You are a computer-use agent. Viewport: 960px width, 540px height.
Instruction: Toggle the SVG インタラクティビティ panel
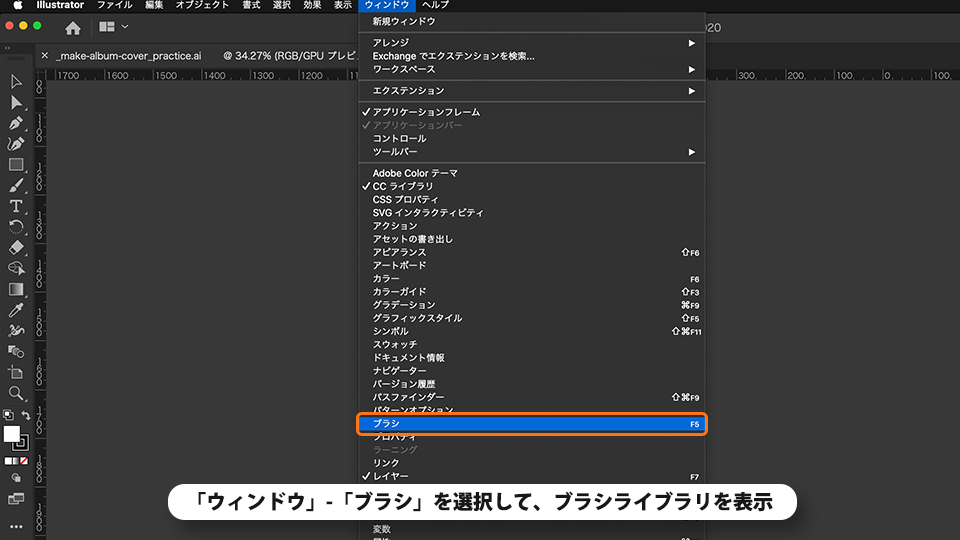click(x=531, y=213)
